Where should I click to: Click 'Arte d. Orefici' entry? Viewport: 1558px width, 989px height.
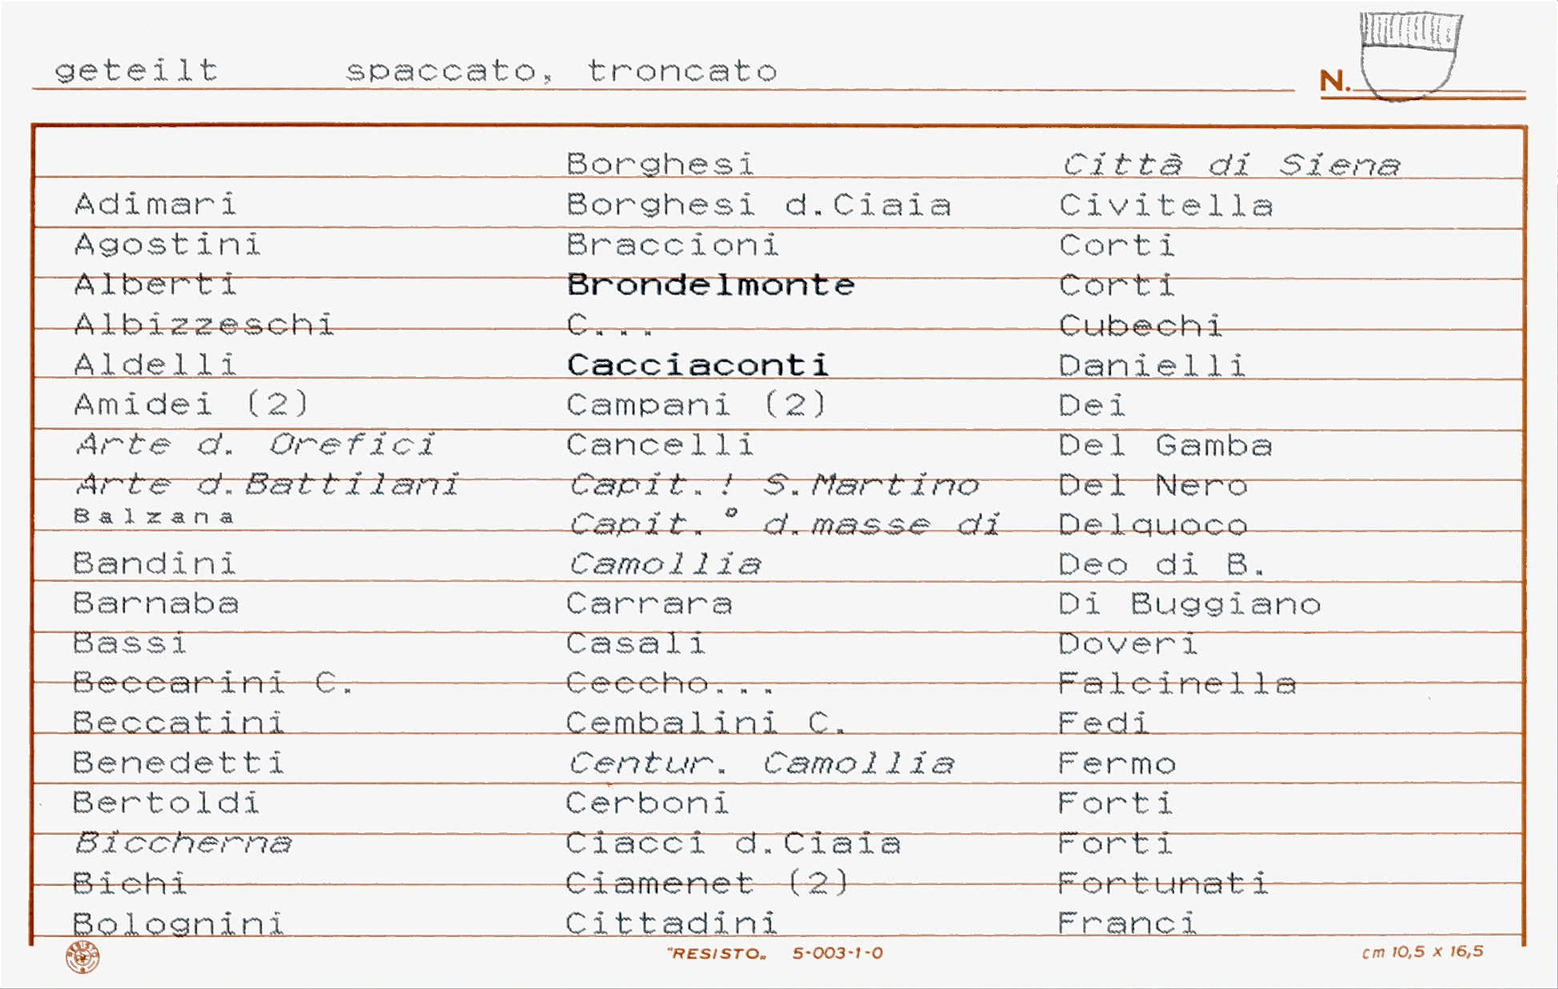[256, 444]
